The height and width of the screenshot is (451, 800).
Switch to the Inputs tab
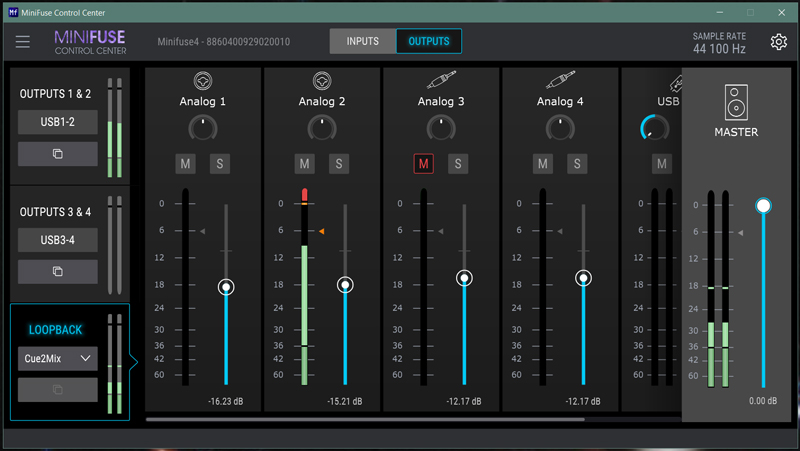tap(363, 42)
